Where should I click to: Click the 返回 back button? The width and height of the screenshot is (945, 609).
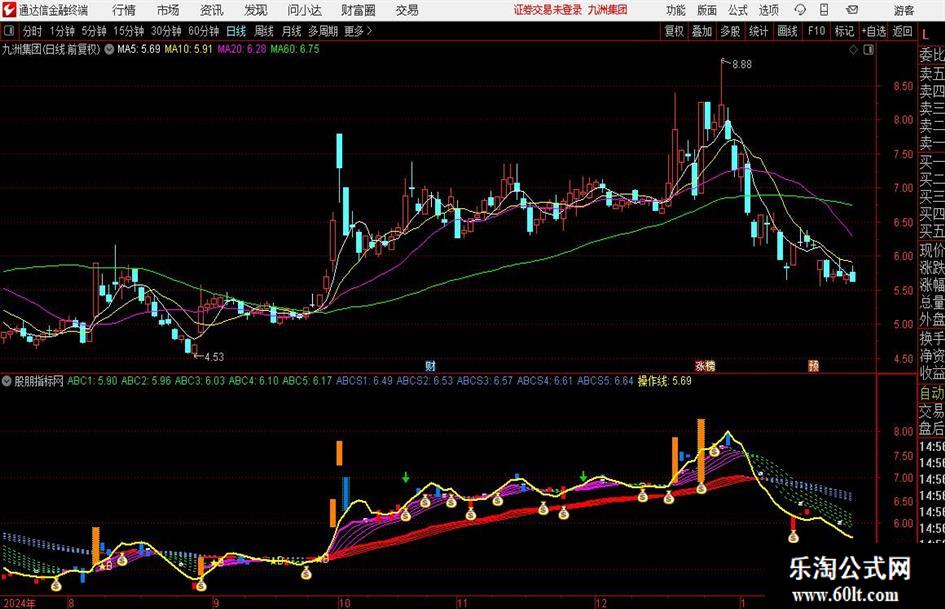pyautogui.click(x=902, y=31)
